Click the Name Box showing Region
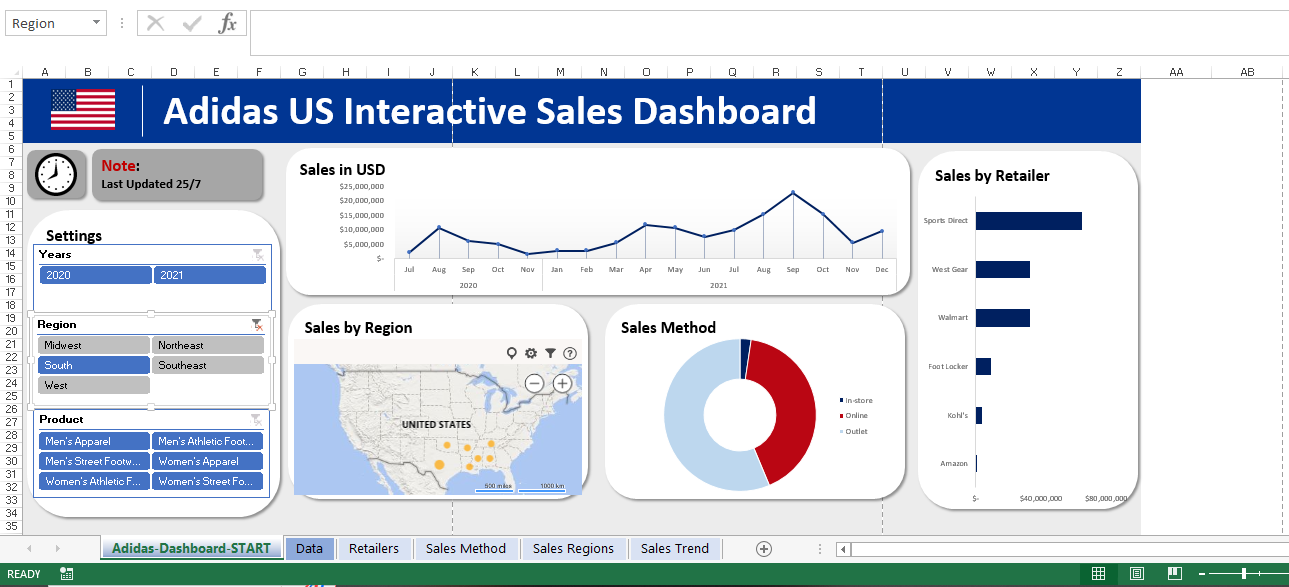The height and width of the screenshot is (587, 1289). click(x=47, y=23)
